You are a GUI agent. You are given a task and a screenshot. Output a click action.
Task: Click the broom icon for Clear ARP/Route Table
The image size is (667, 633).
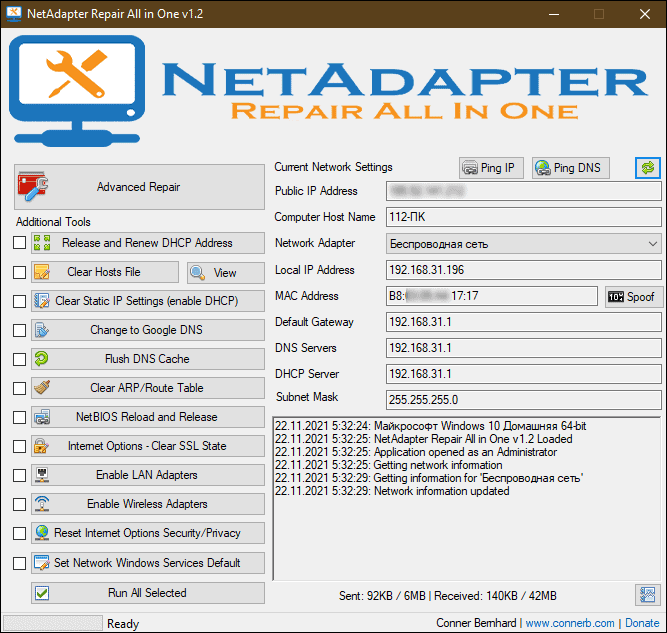(x=42, y=388)
